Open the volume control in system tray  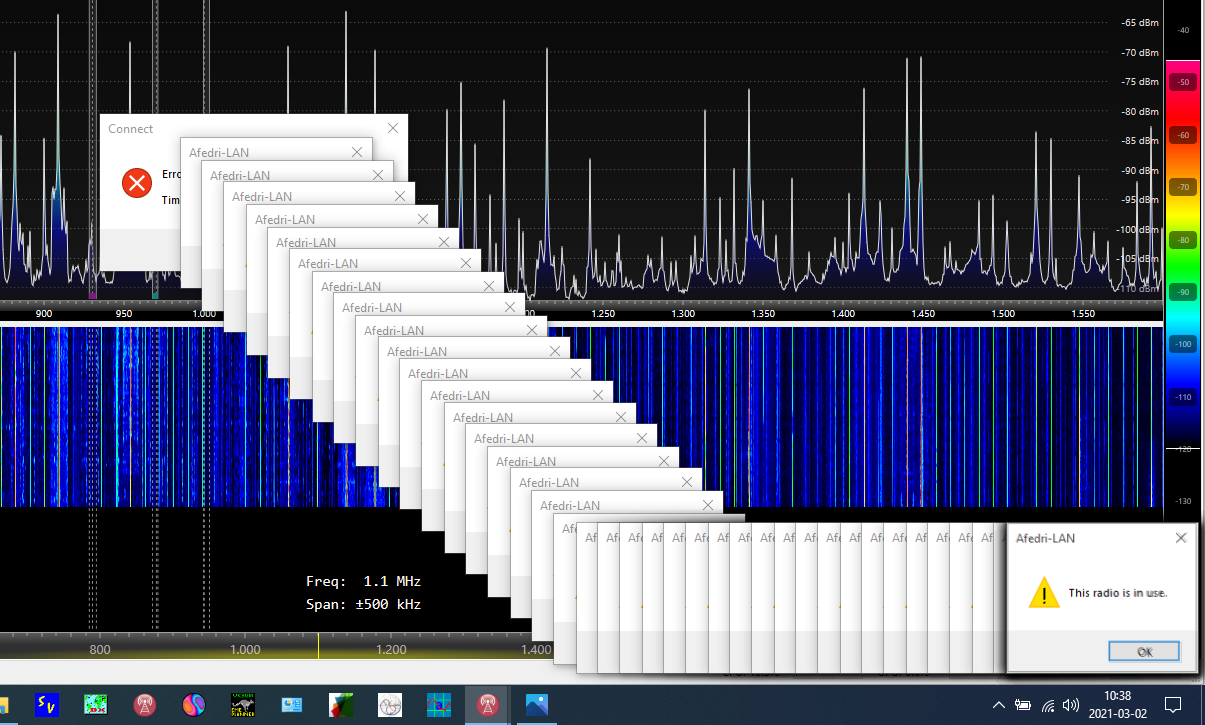tap(1071, 705)
